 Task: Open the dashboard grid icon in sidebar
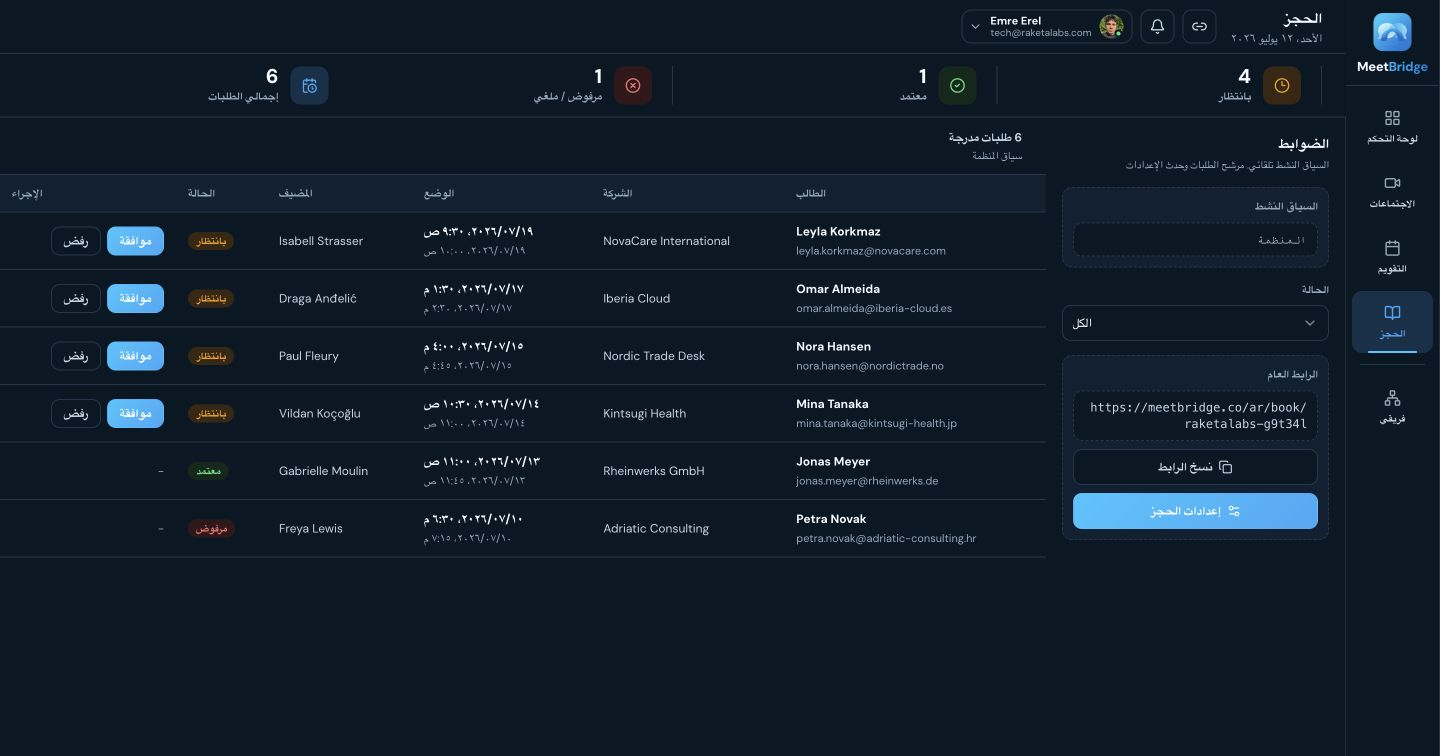click(x=1392, y=118)
